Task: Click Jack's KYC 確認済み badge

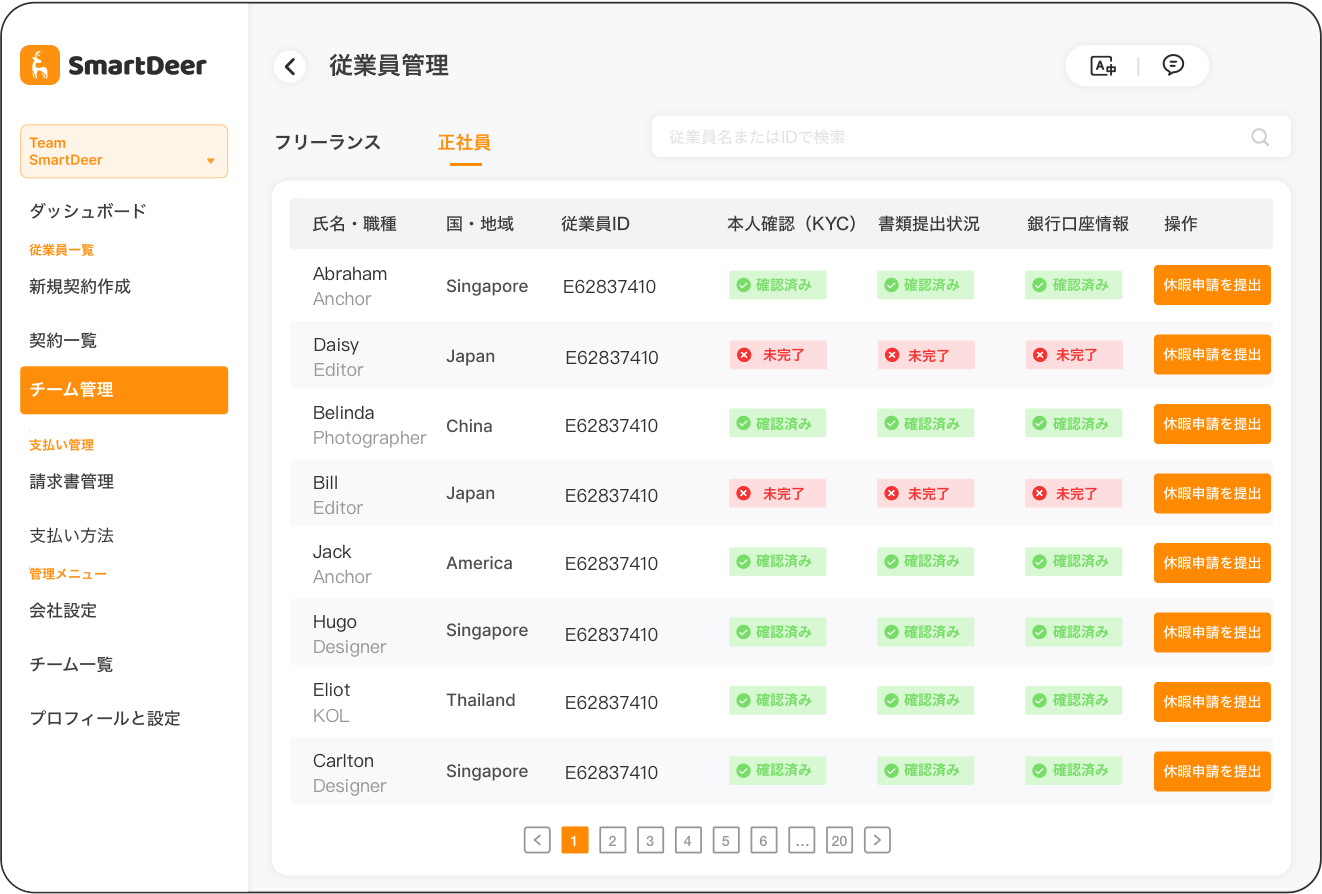Action: click(x=778, y=562)
